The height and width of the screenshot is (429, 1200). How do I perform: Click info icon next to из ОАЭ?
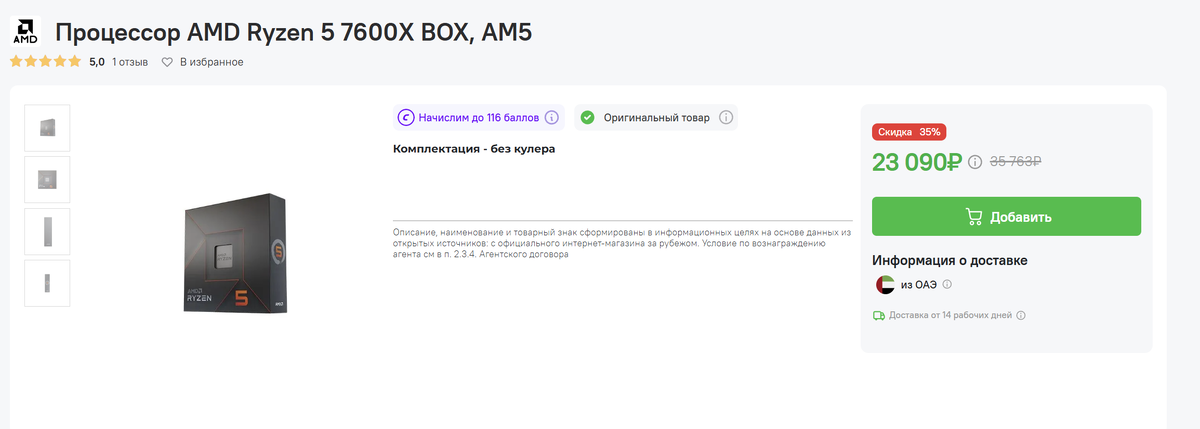[947, 285]
